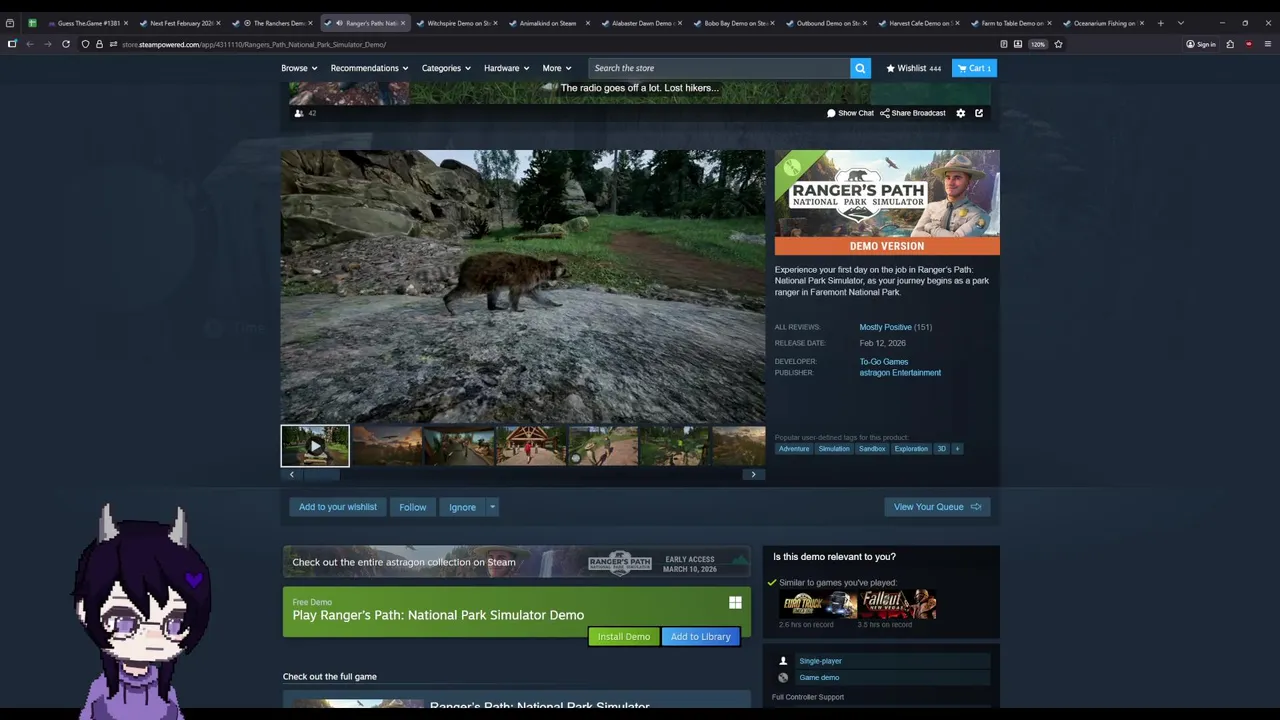The image size is (1280, 720).
Task: Click the Ignore button
Action: [x=462, y=507]
